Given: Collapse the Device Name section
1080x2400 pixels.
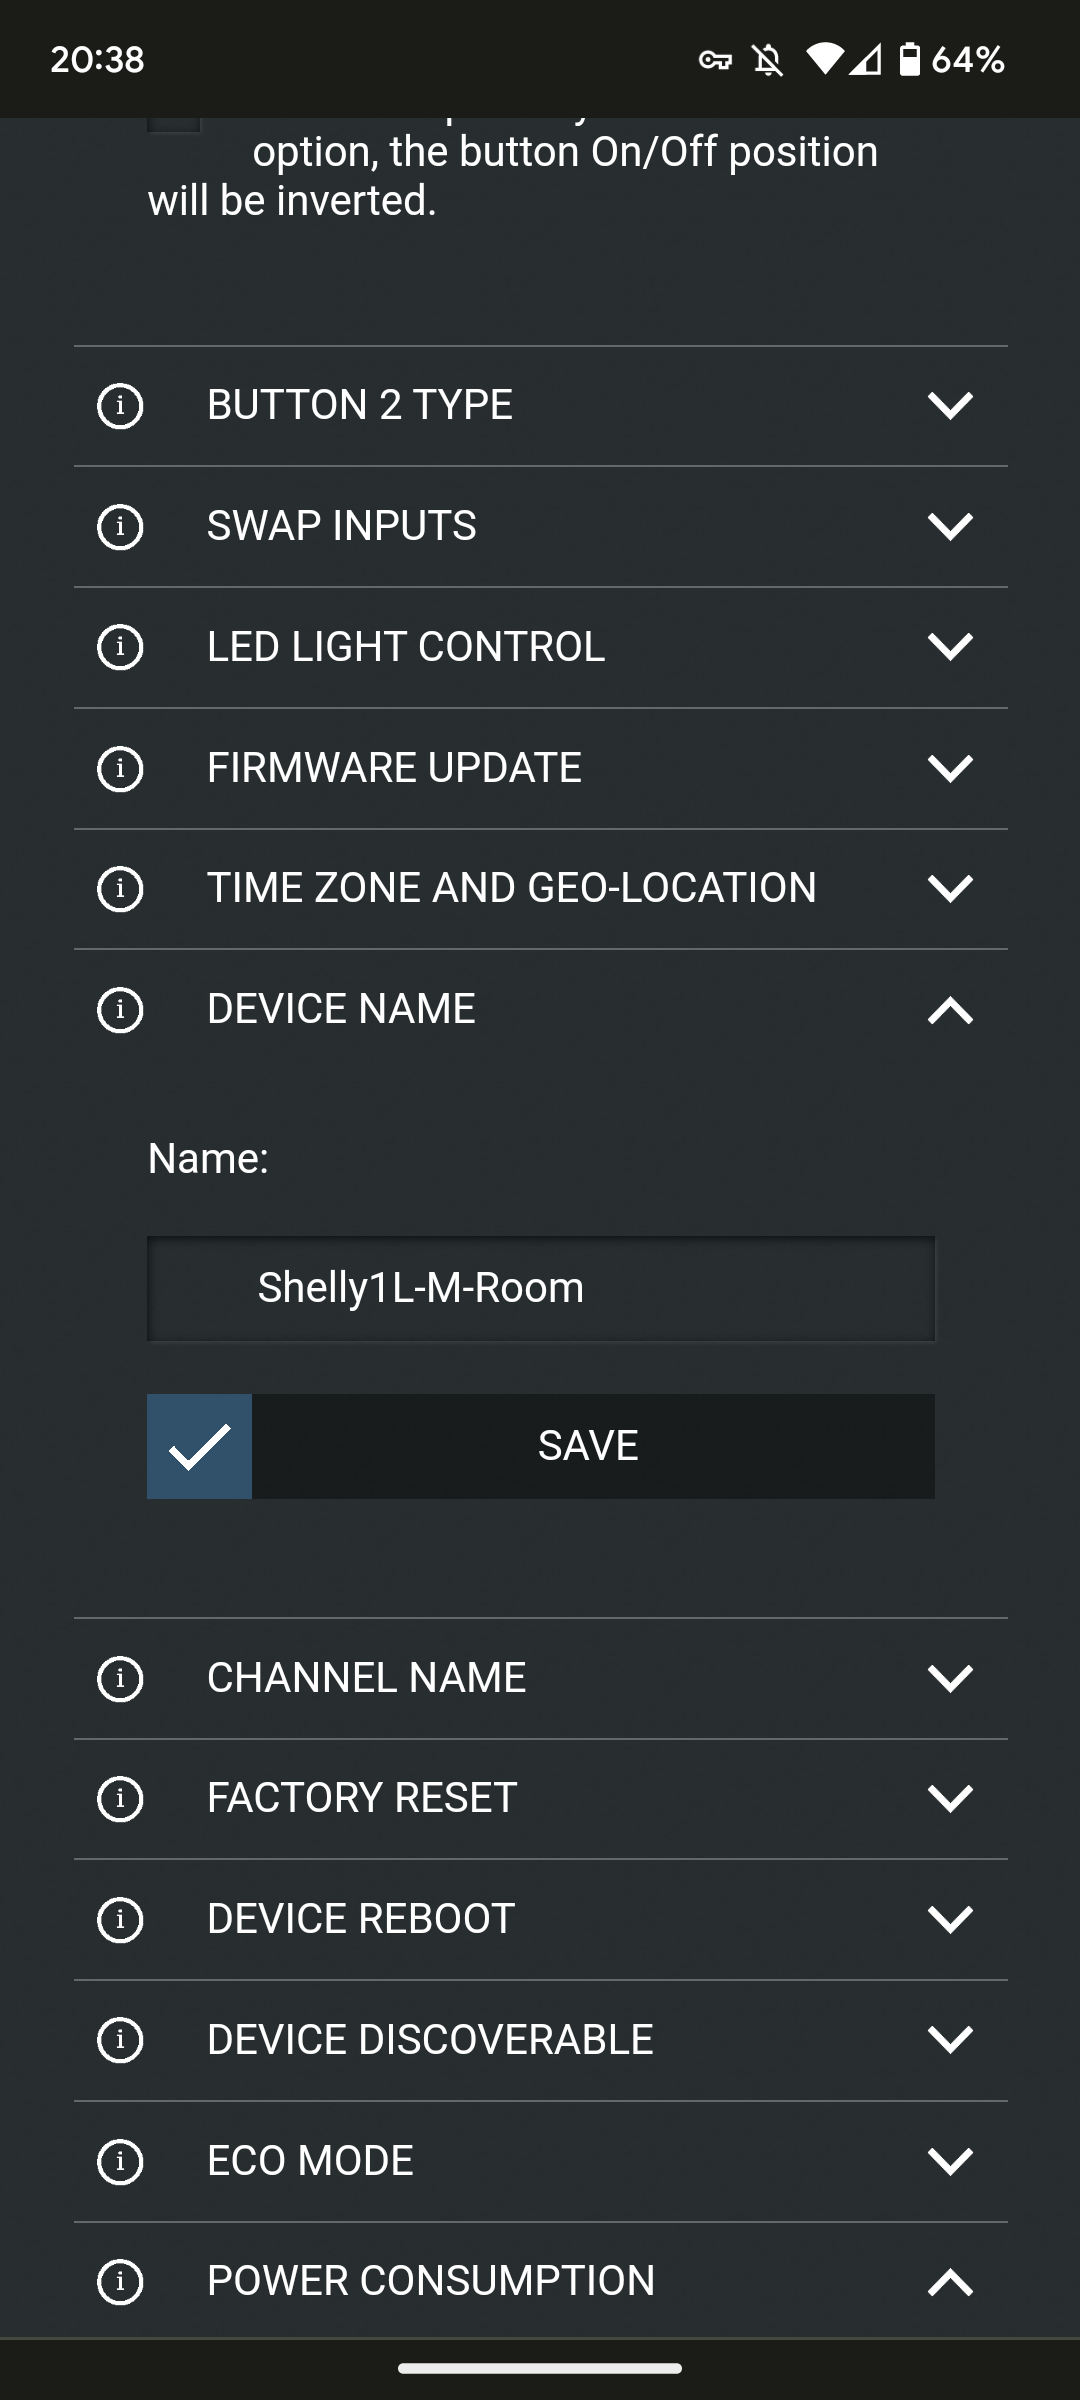Looking at the screenshot, I should pyautogui.click(x=949, y=1010).
